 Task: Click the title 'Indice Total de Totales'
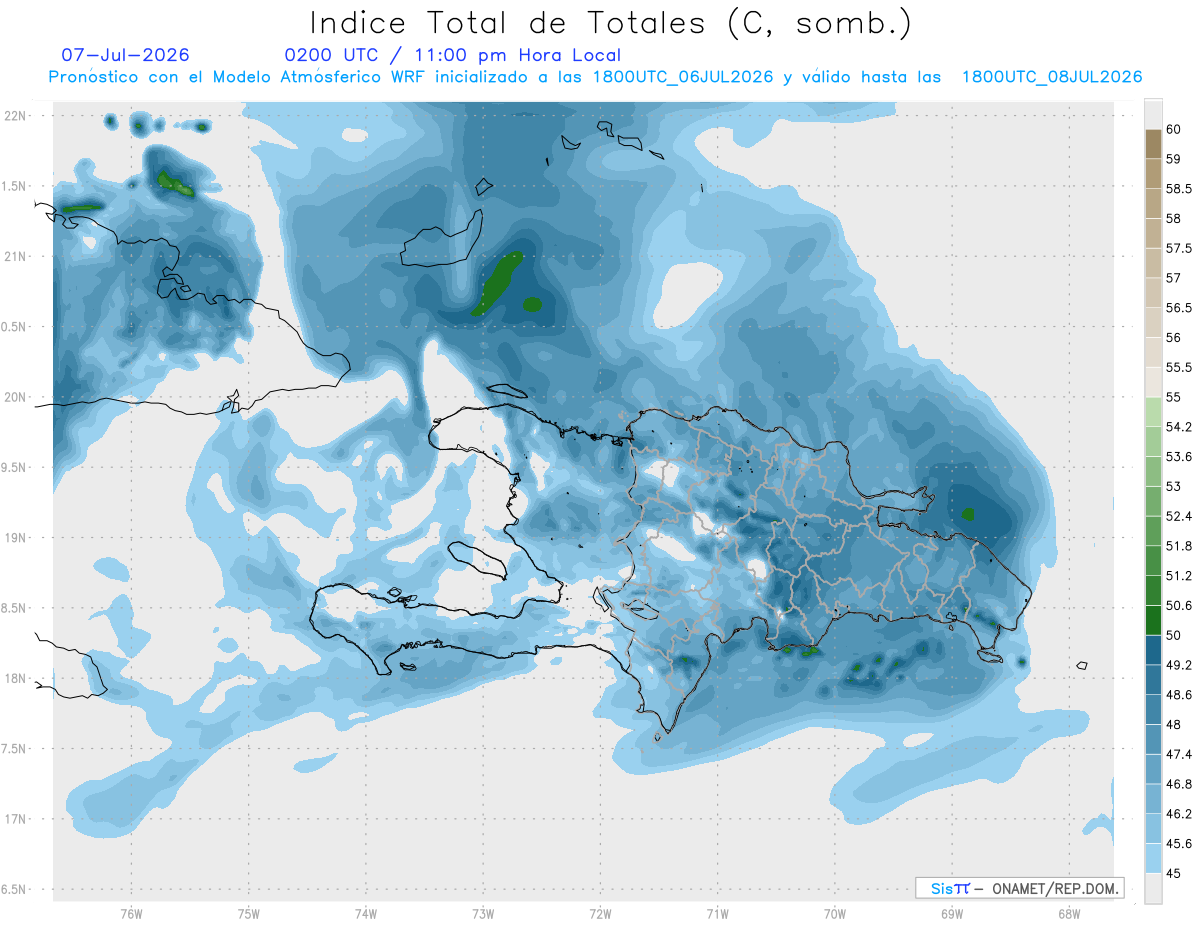pyautogui.click(x=508, y=23)
